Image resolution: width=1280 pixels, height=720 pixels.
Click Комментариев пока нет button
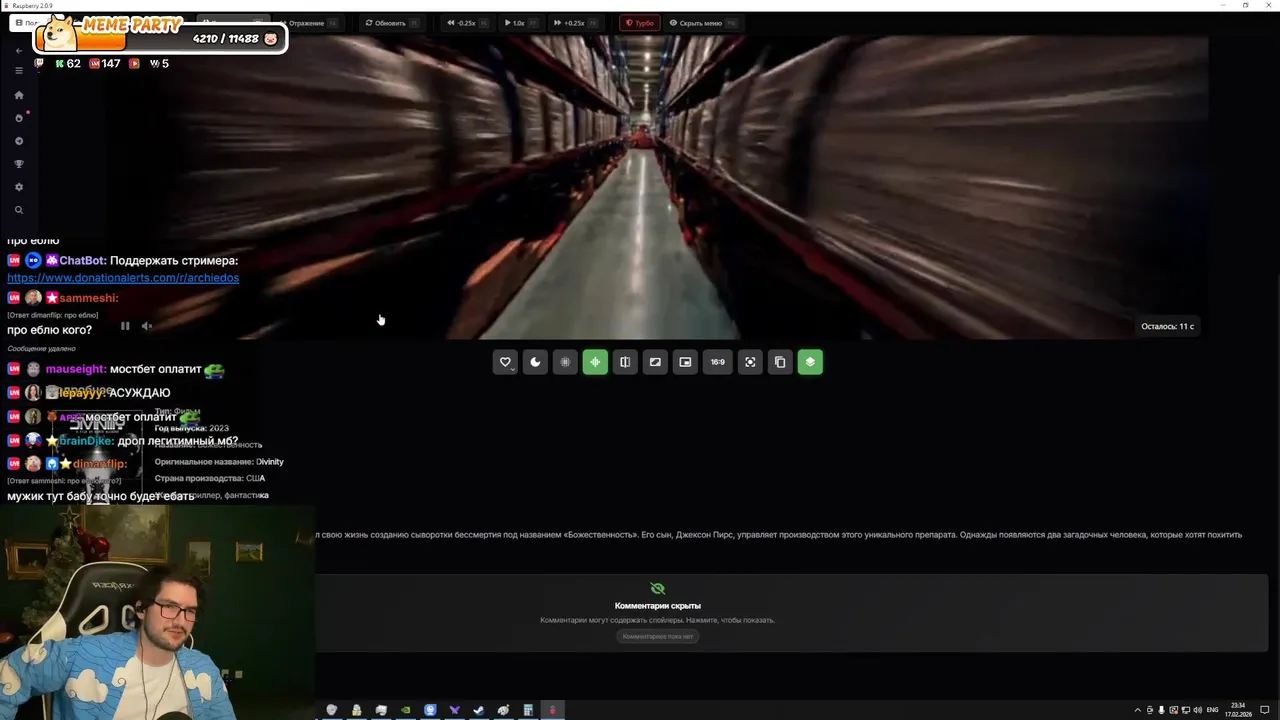point(657,636)
